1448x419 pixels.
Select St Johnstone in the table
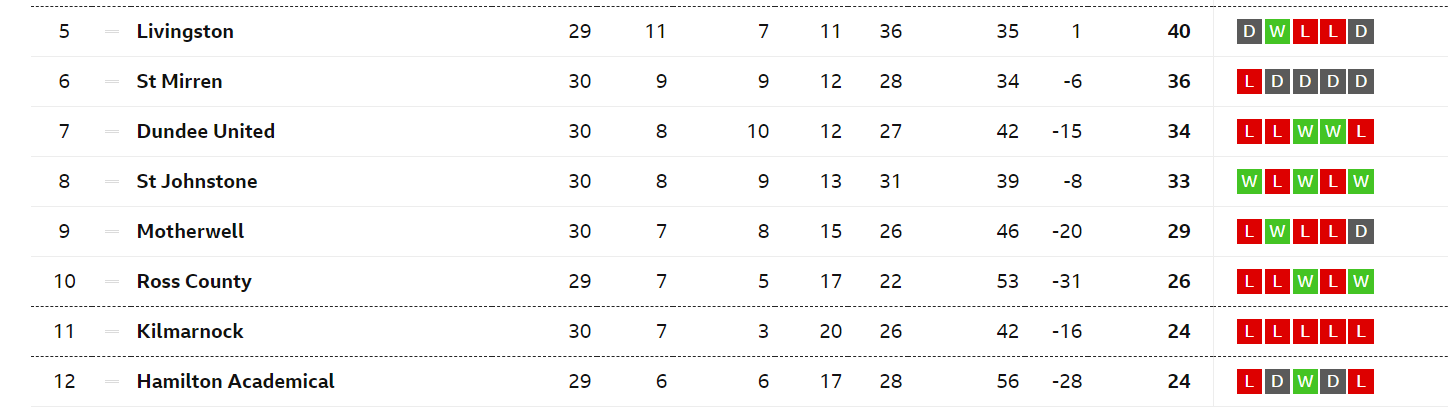coord(197,181)
